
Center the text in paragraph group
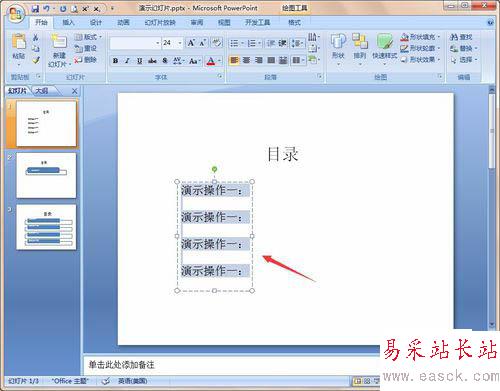coord(246,60)
